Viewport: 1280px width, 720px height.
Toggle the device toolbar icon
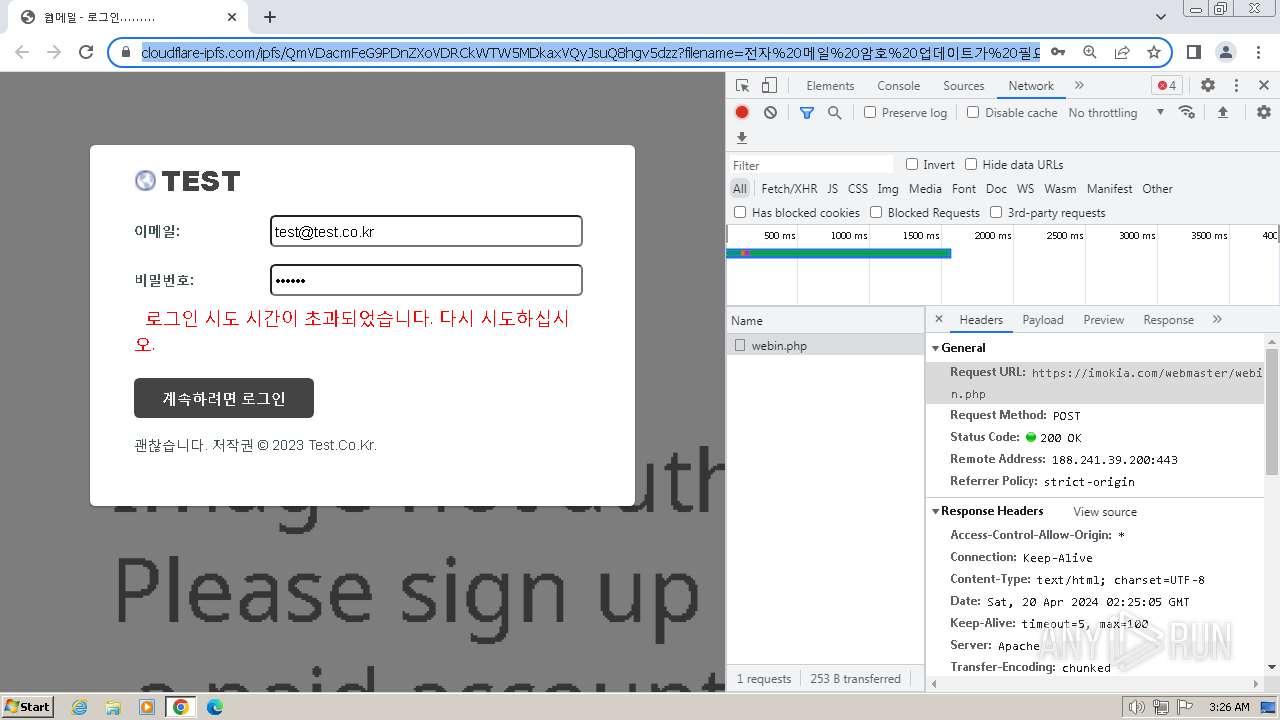[x=769, y=86]
